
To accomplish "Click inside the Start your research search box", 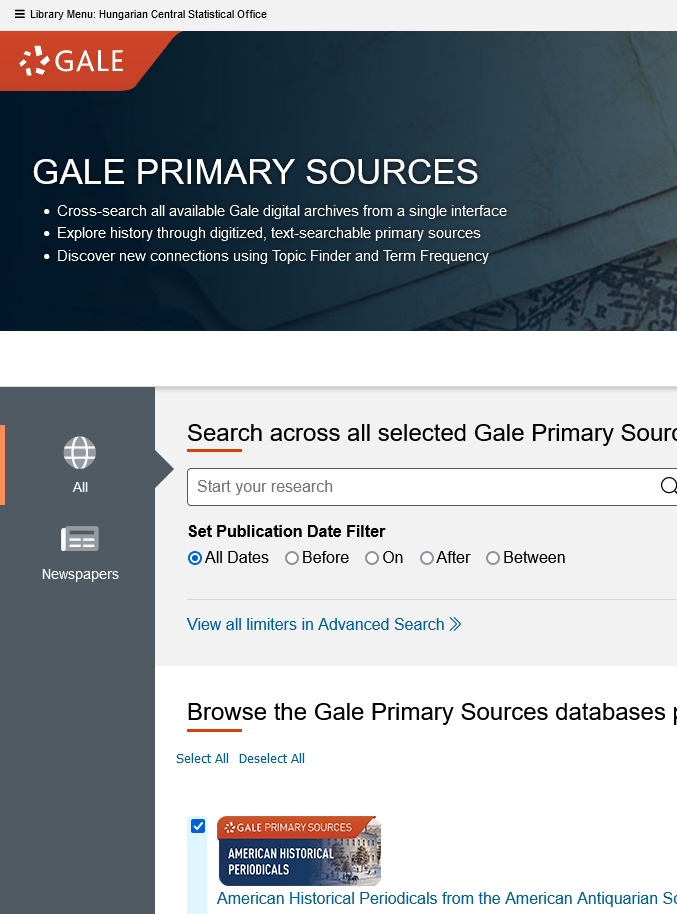I will pos(400,487).
